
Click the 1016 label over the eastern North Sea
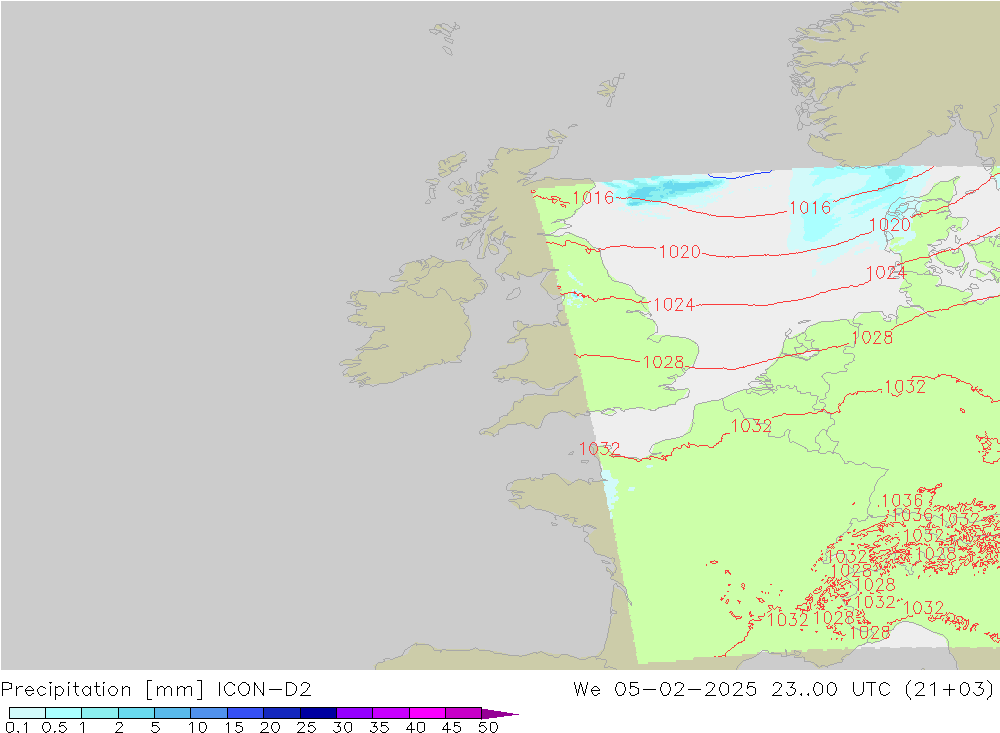coord(810,207)
